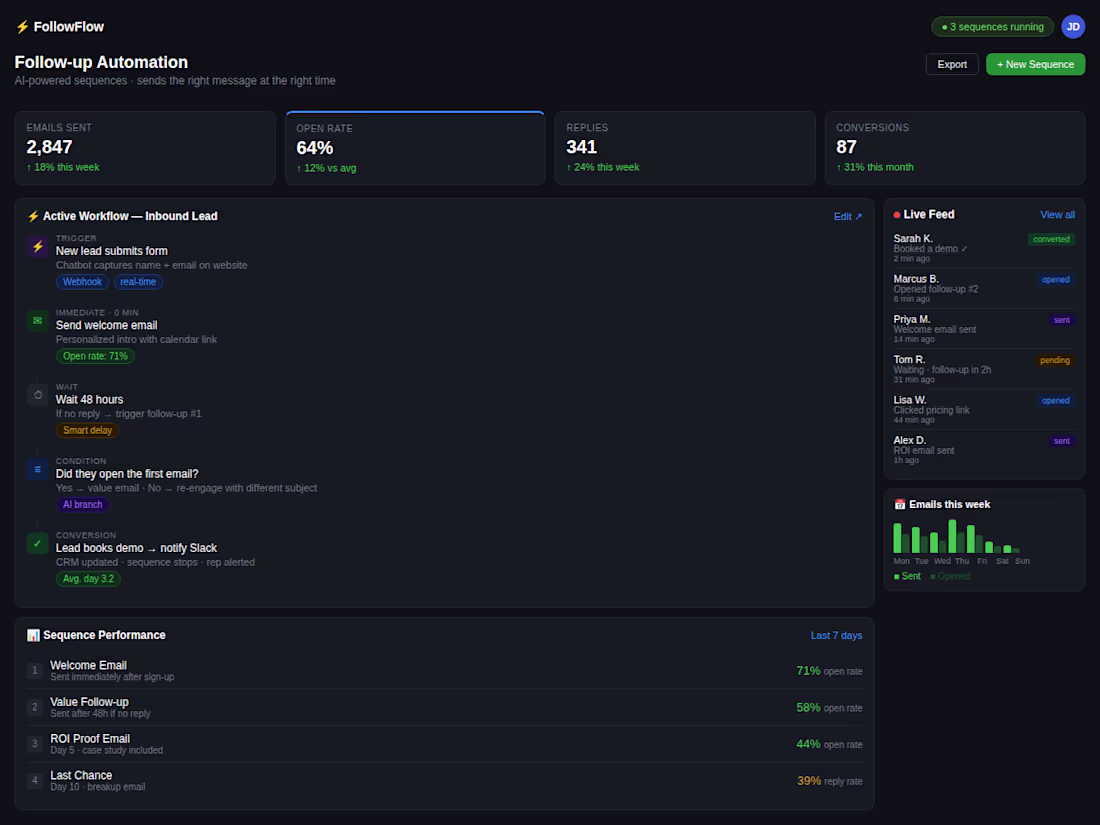
Task: Toggle the Sent legend in the email chart
Action: click(907, 576)
